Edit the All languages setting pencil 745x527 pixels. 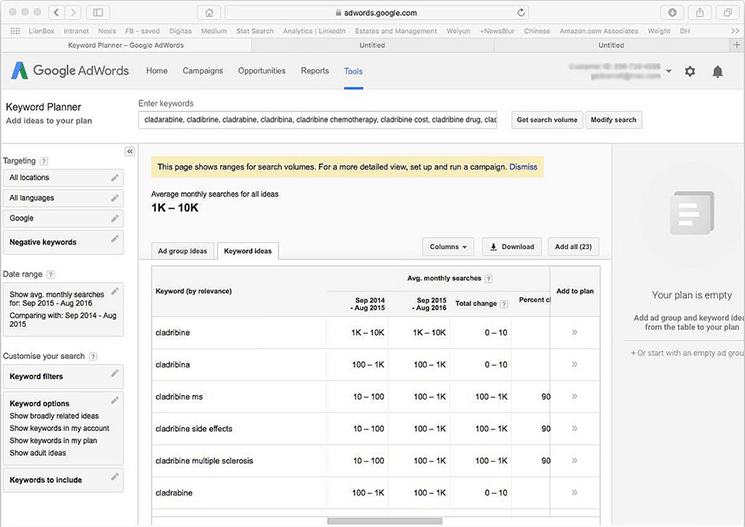click(115, 198)
